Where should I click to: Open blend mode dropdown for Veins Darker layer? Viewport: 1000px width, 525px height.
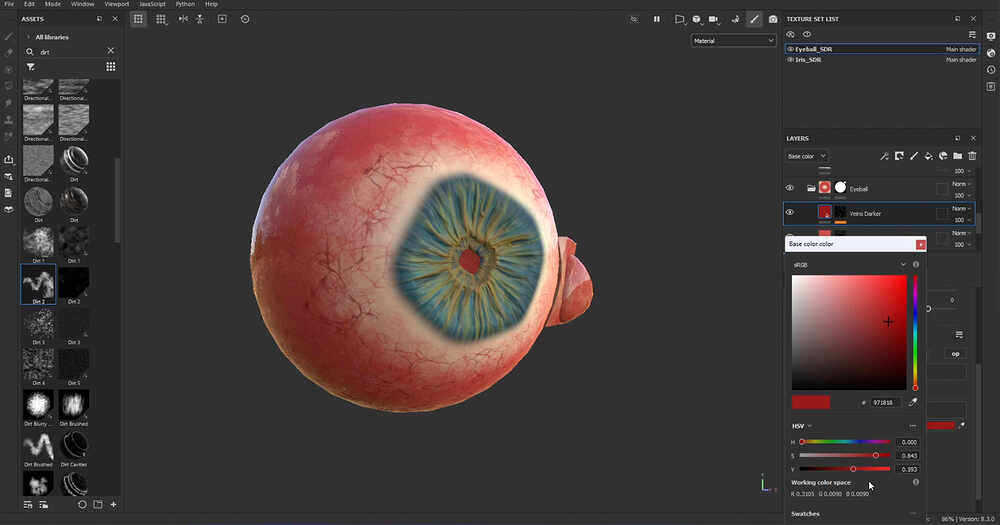coord(962,209)
